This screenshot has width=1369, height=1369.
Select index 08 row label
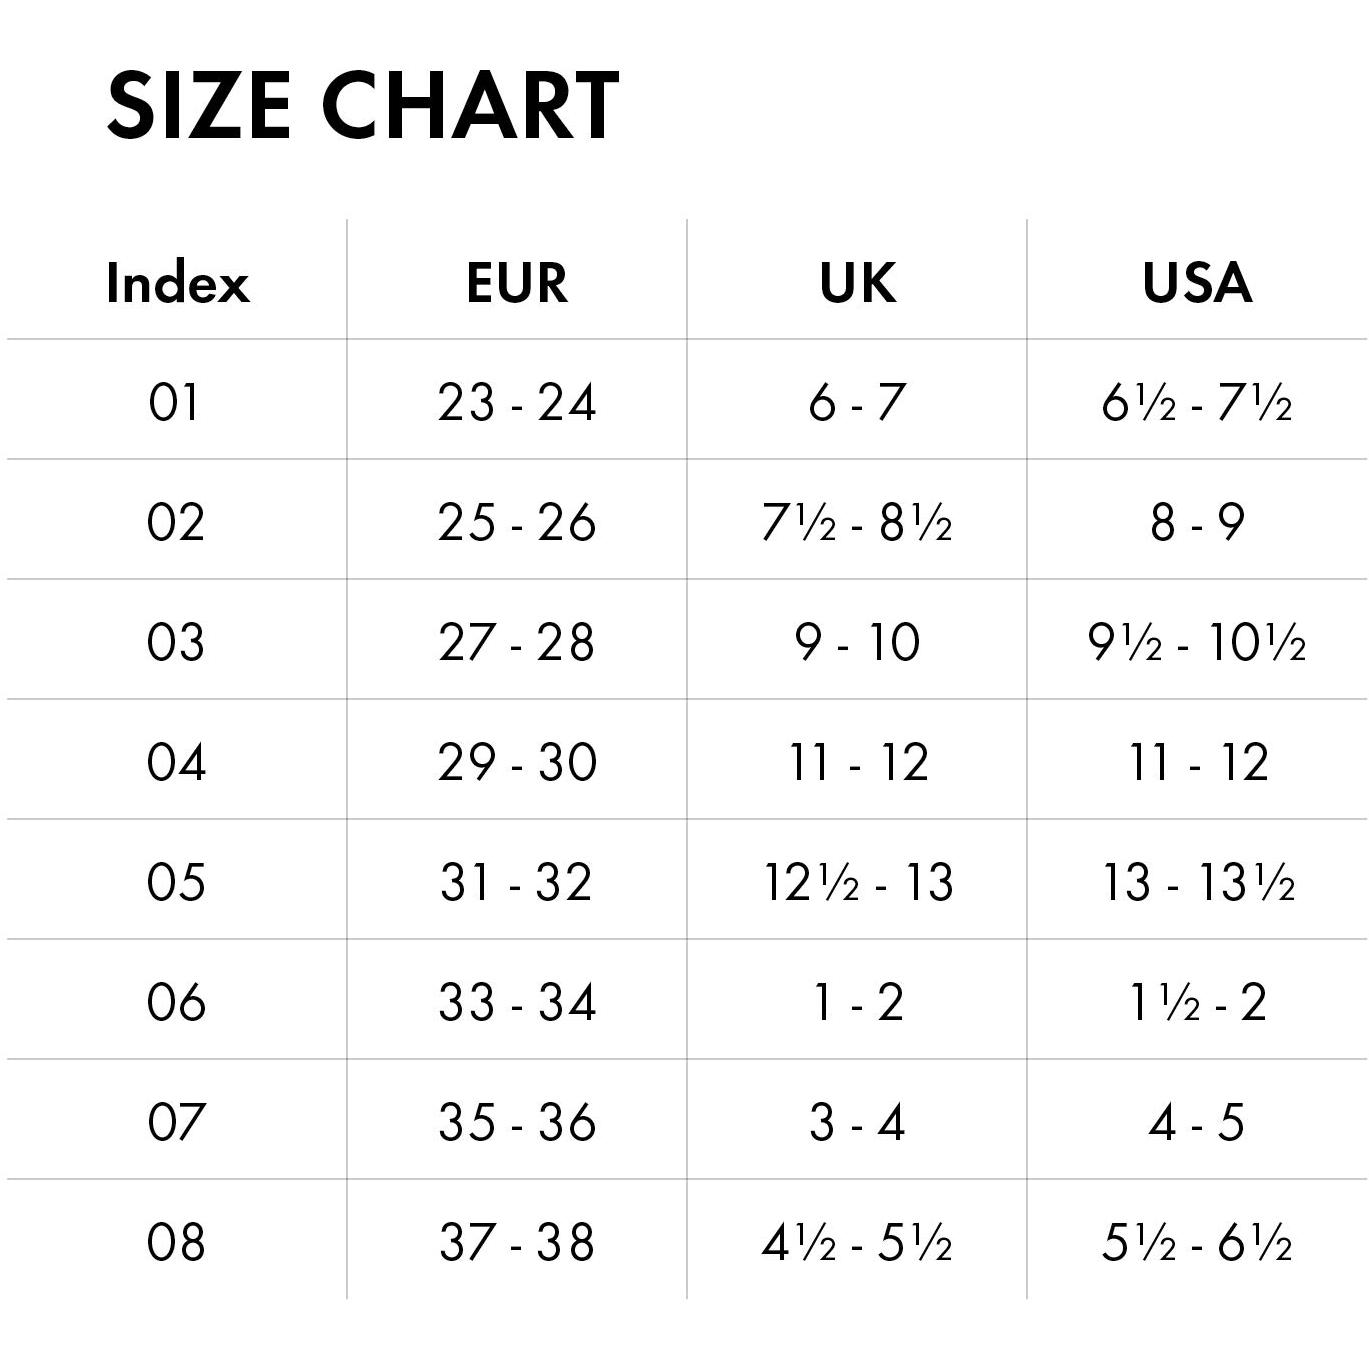(x=175, y=1243)
